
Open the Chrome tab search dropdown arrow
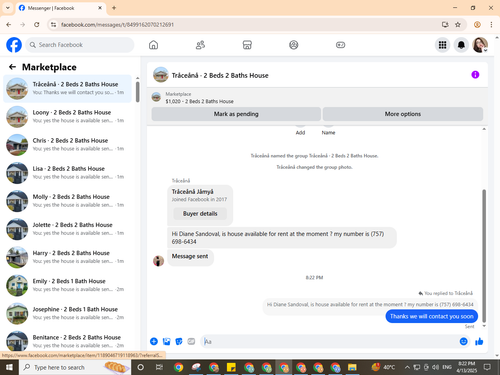8,8
